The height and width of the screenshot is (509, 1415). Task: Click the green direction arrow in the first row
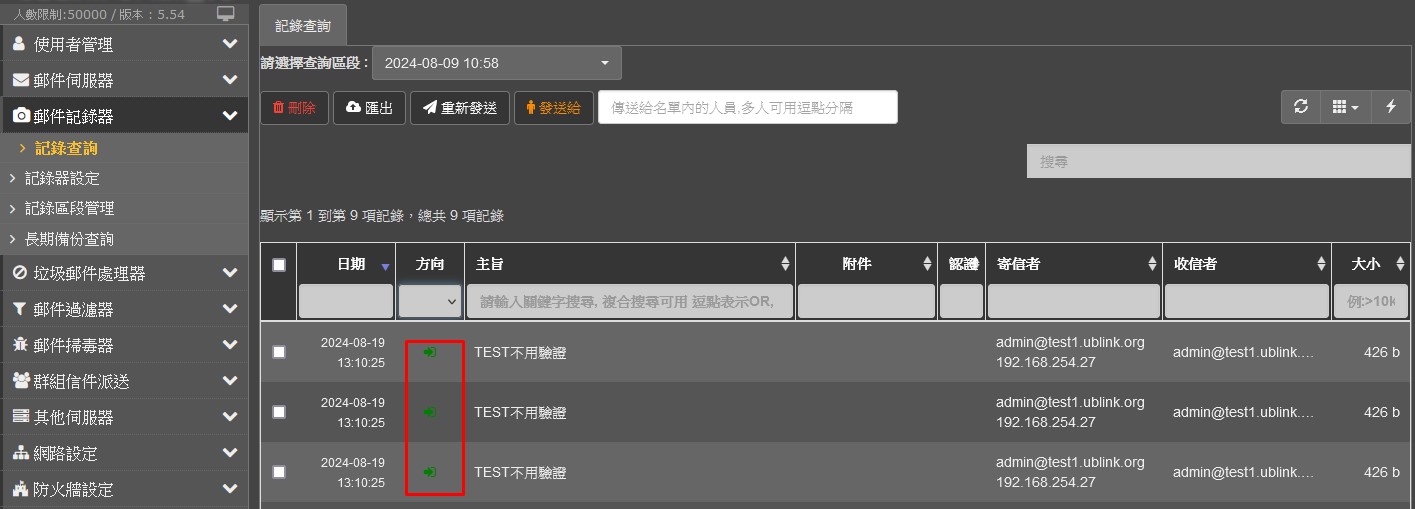430,352
